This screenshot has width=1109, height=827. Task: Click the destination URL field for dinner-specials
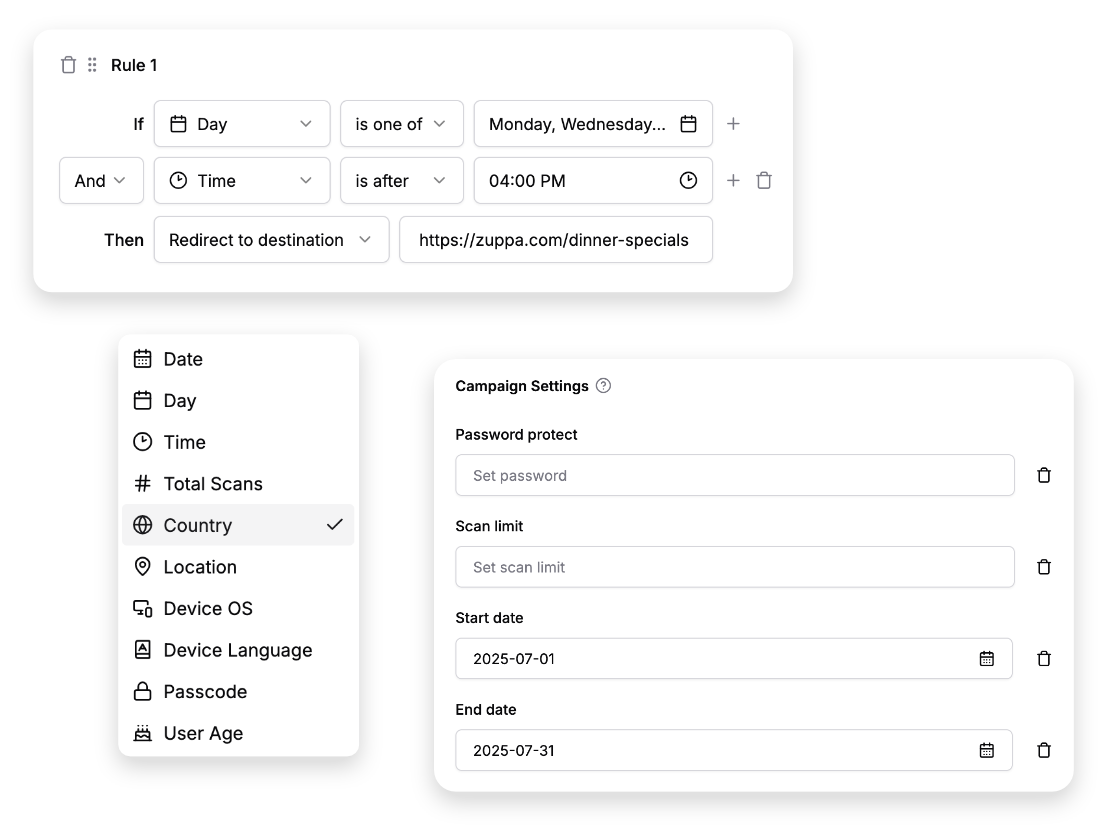pos(555,240)
